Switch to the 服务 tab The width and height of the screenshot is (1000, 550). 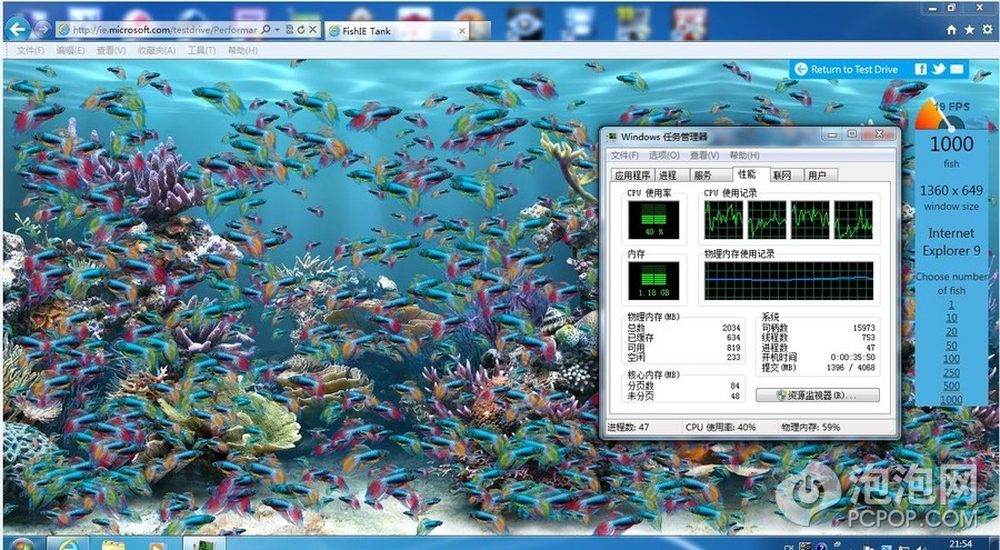click(x=710, y=175)
